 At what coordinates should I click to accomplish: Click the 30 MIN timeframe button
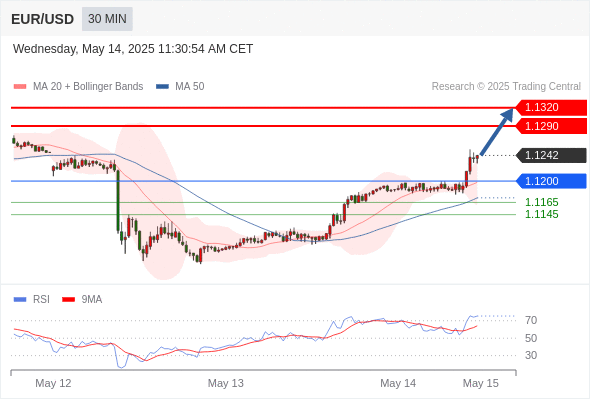(x=107, y=19)
